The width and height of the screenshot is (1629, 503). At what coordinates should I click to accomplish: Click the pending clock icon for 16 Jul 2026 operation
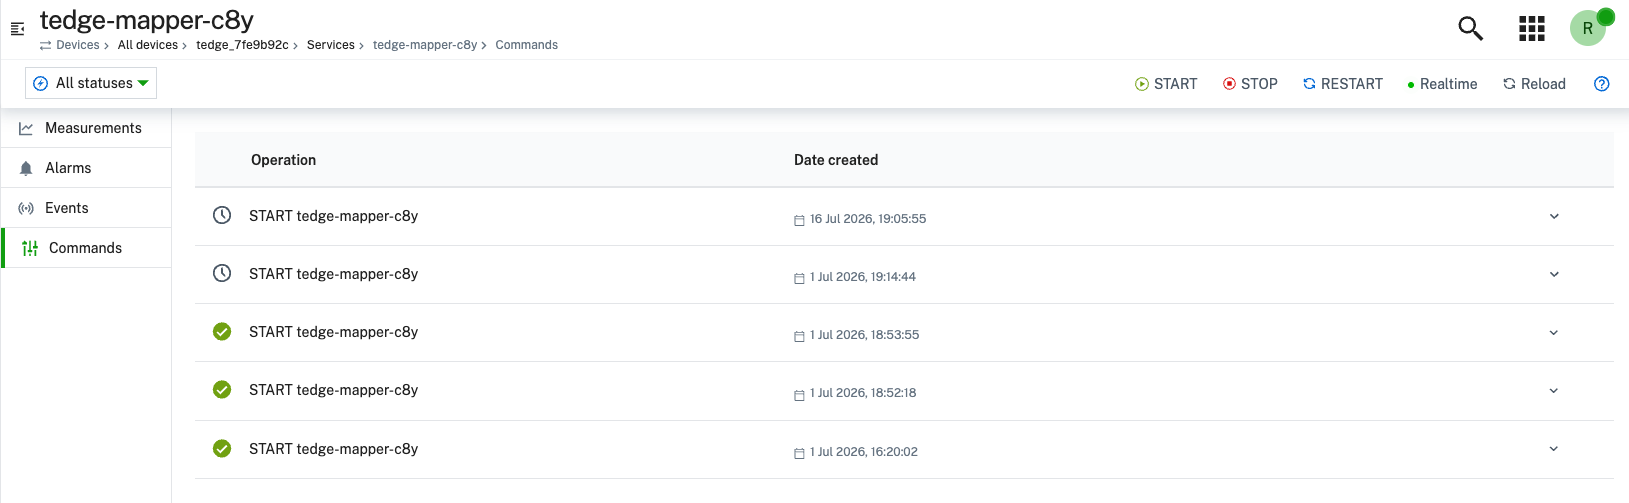222,215
